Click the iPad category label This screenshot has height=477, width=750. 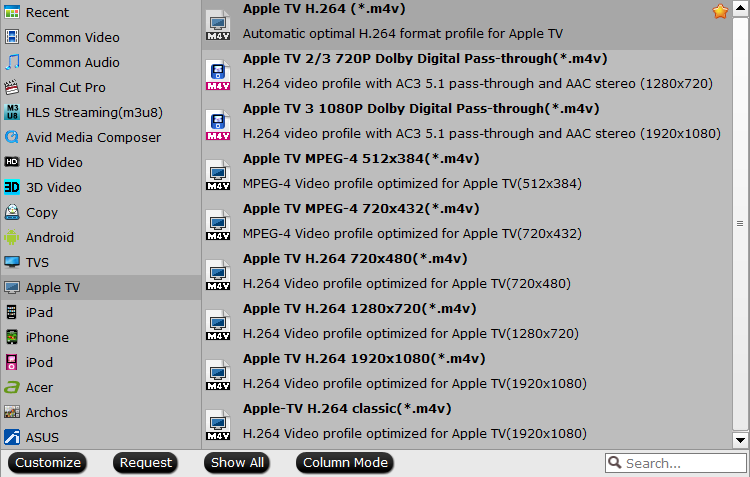pos(39,312)
